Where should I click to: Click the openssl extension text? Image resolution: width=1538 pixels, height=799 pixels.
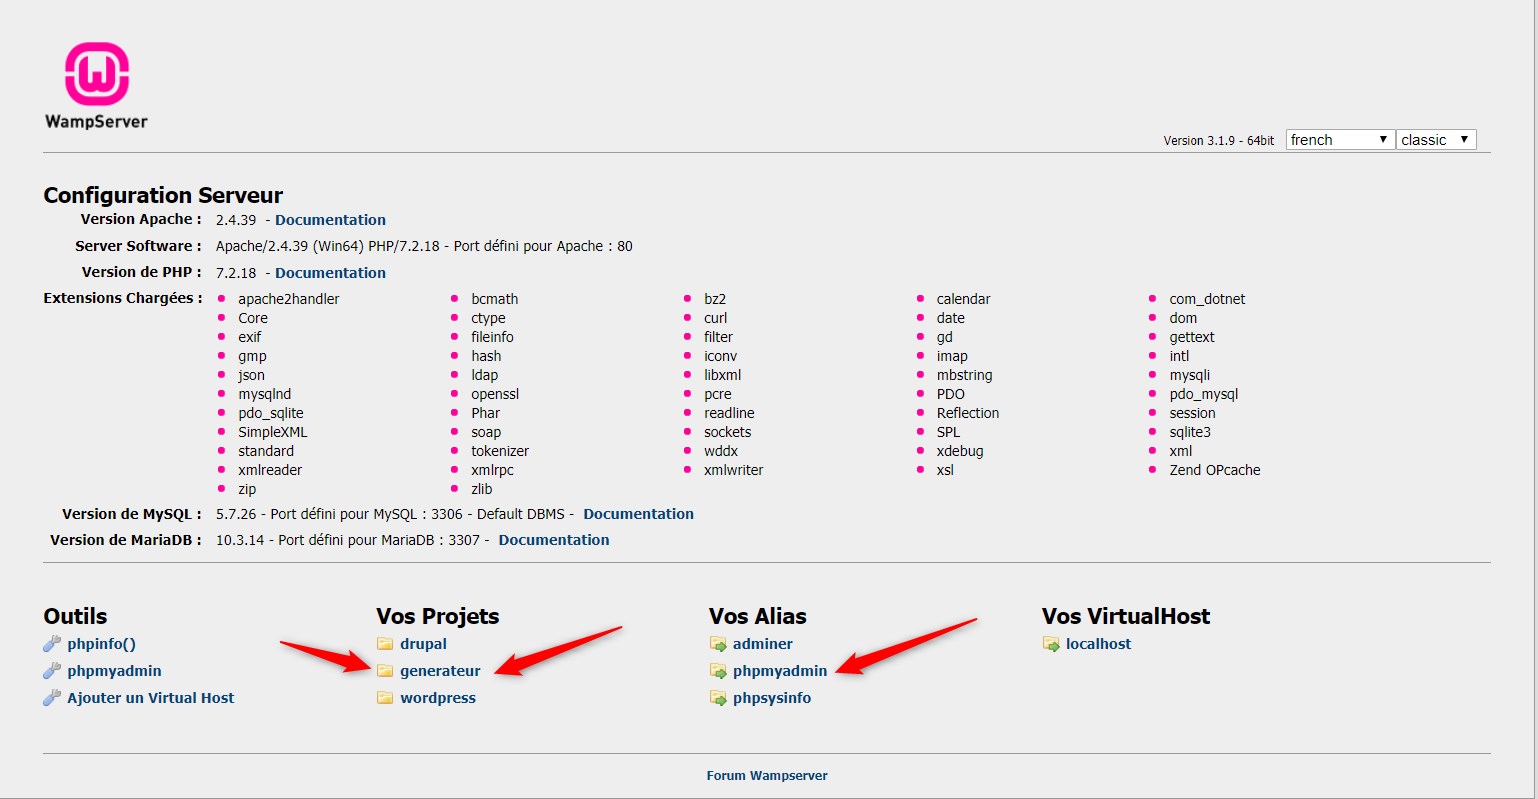[495, 394]
